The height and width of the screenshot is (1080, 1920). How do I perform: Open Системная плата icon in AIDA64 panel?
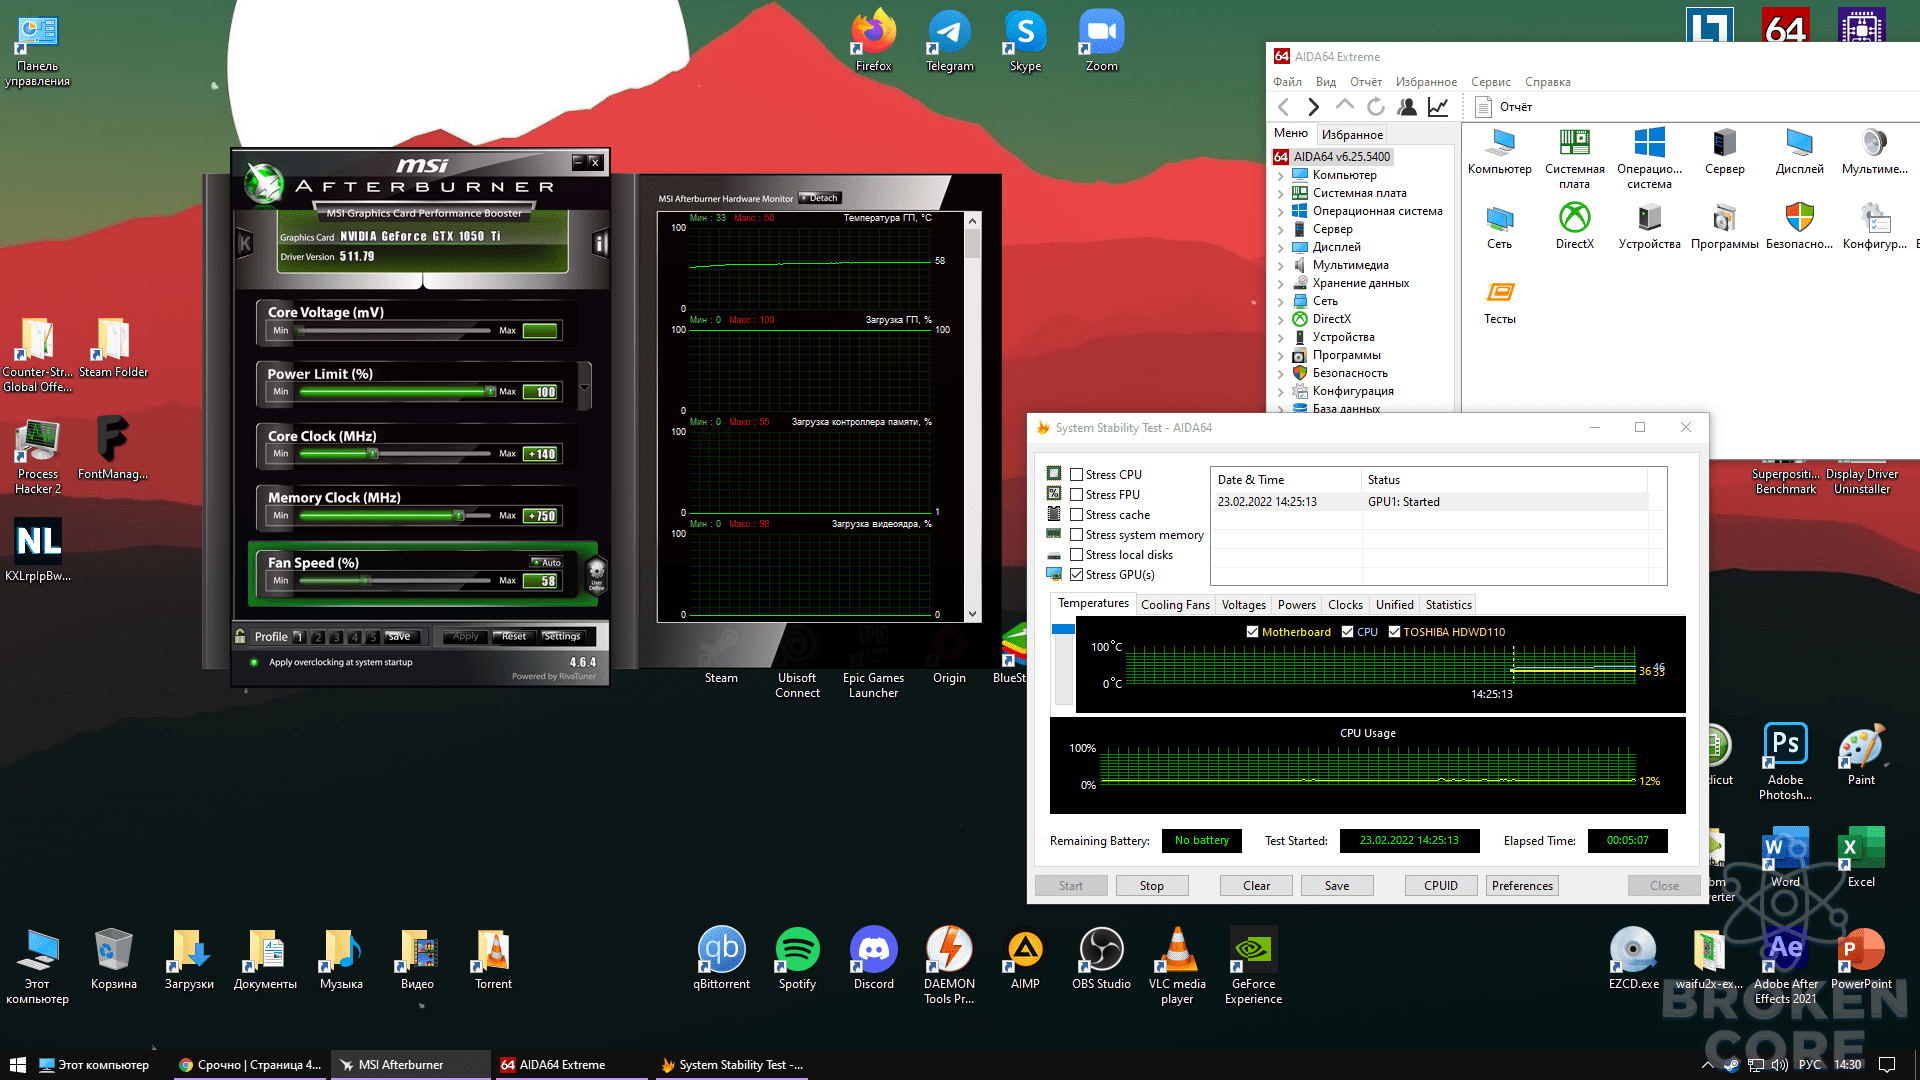click(1574, 158)
